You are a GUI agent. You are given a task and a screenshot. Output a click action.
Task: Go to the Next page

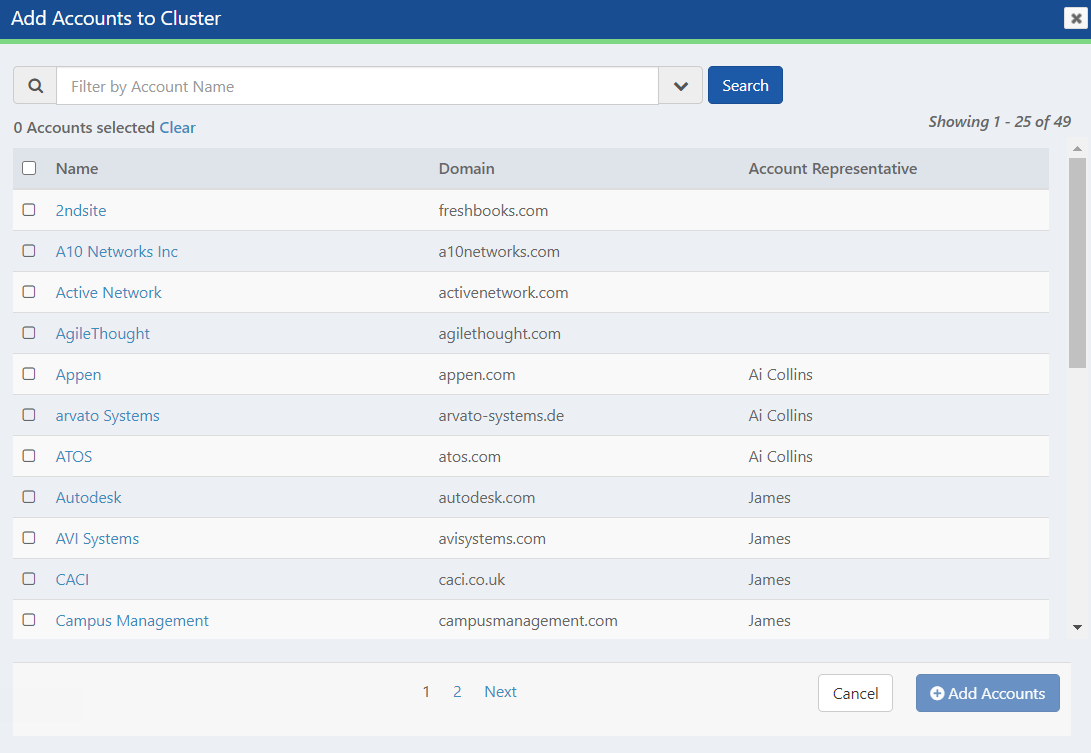coord(500,692)
